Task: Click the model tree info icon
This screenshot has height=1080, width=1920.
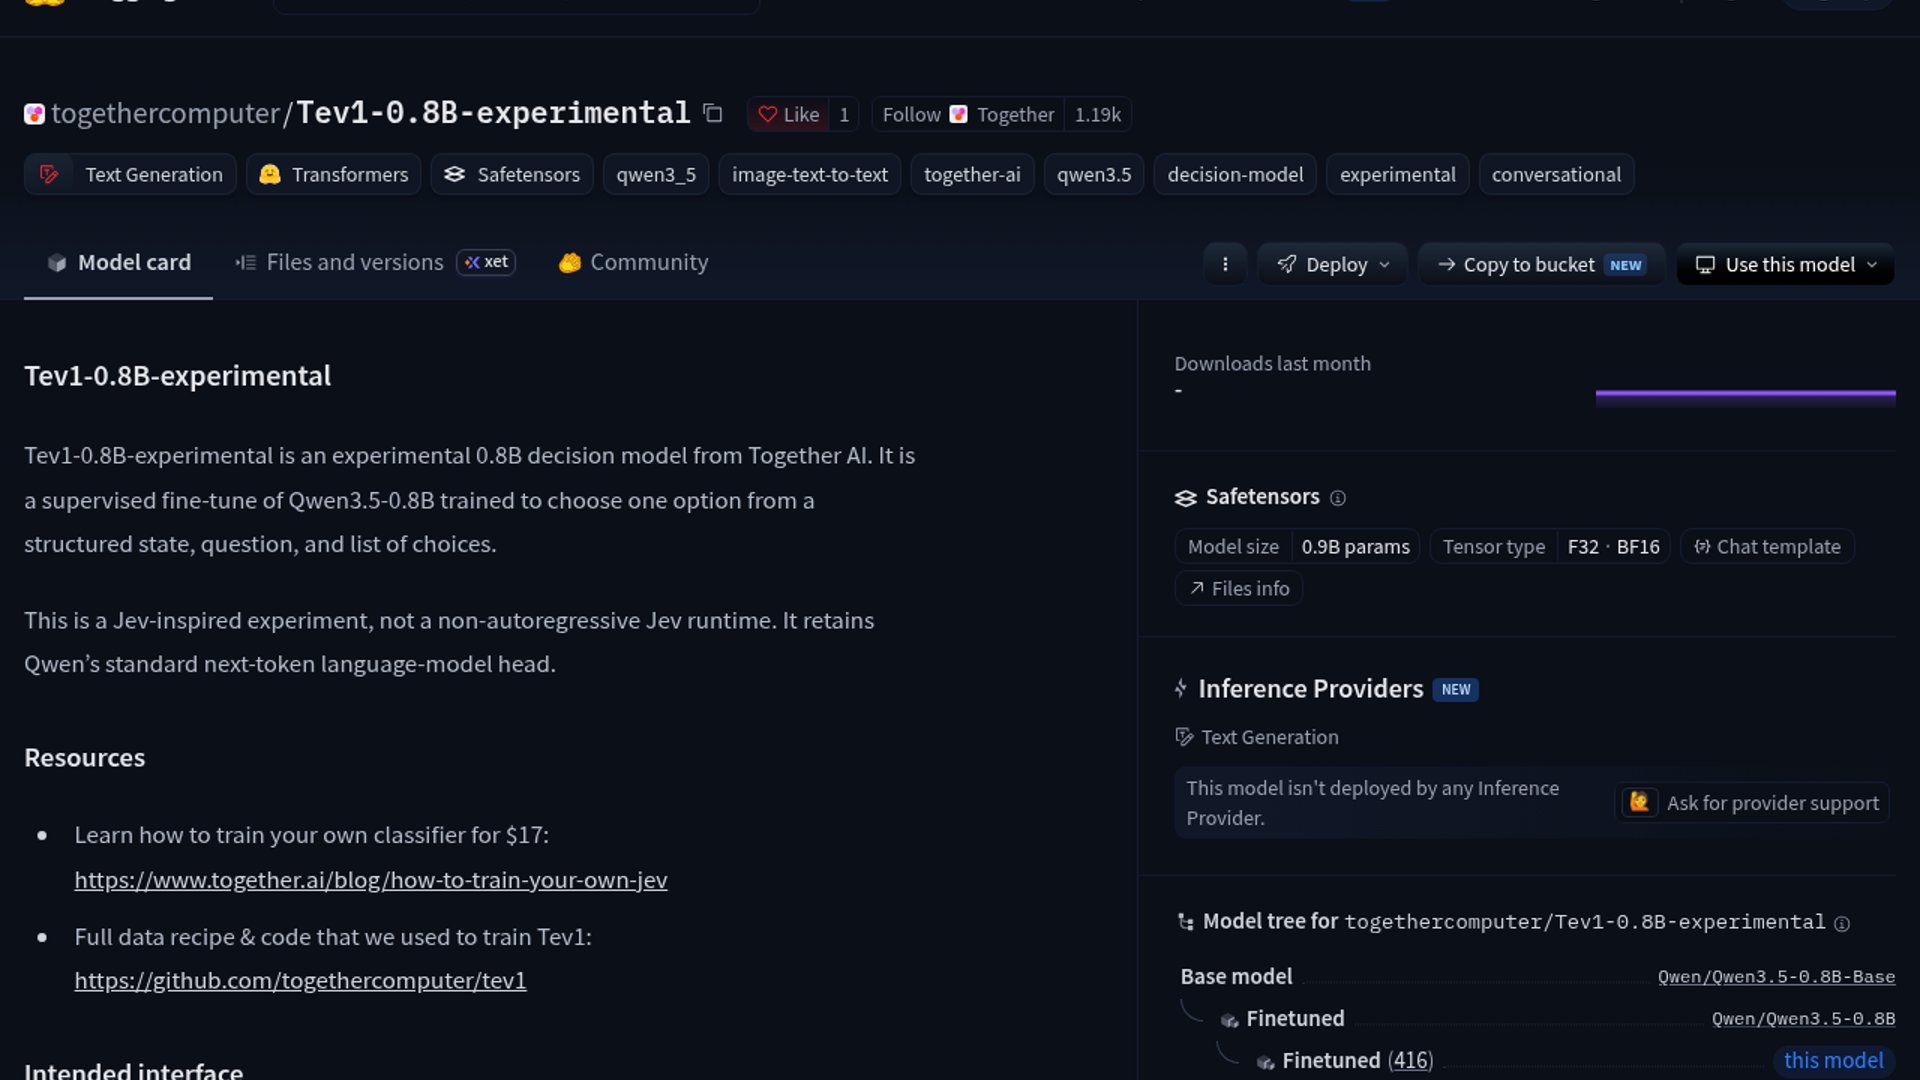Action: pos(1842,924)
